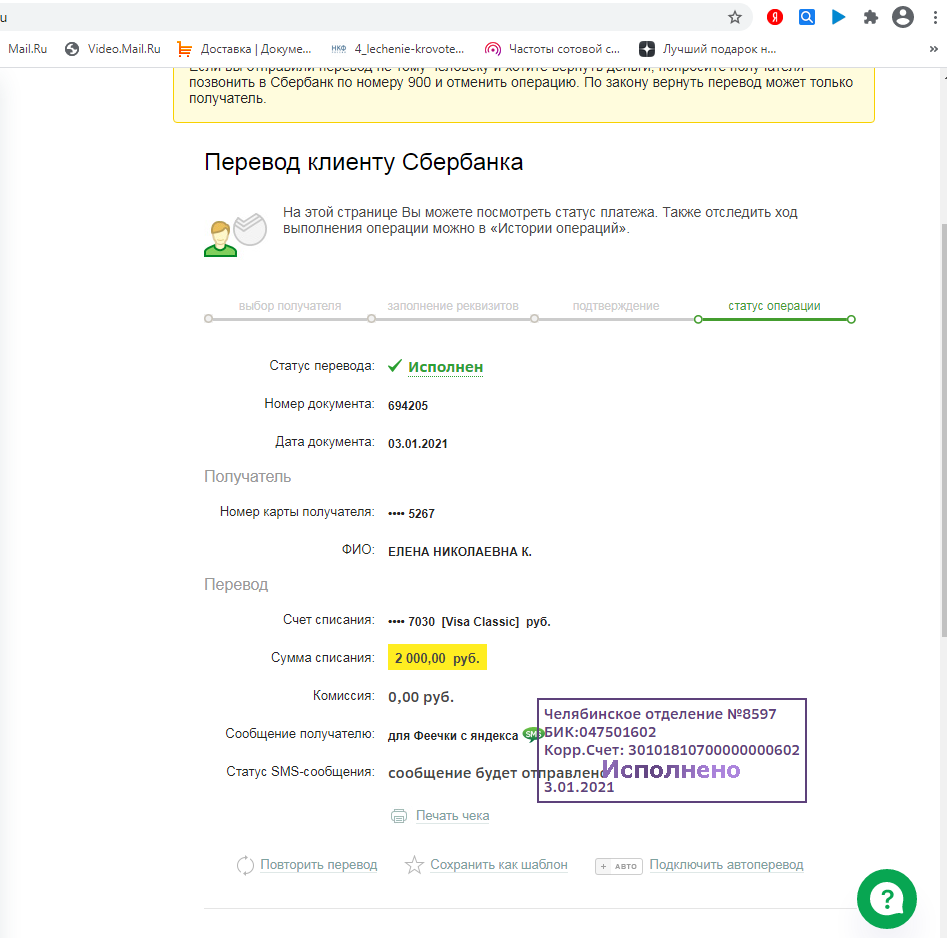Click the green SMS bubble icon
The height and width of the screenshot is (938, 947).
531,734
